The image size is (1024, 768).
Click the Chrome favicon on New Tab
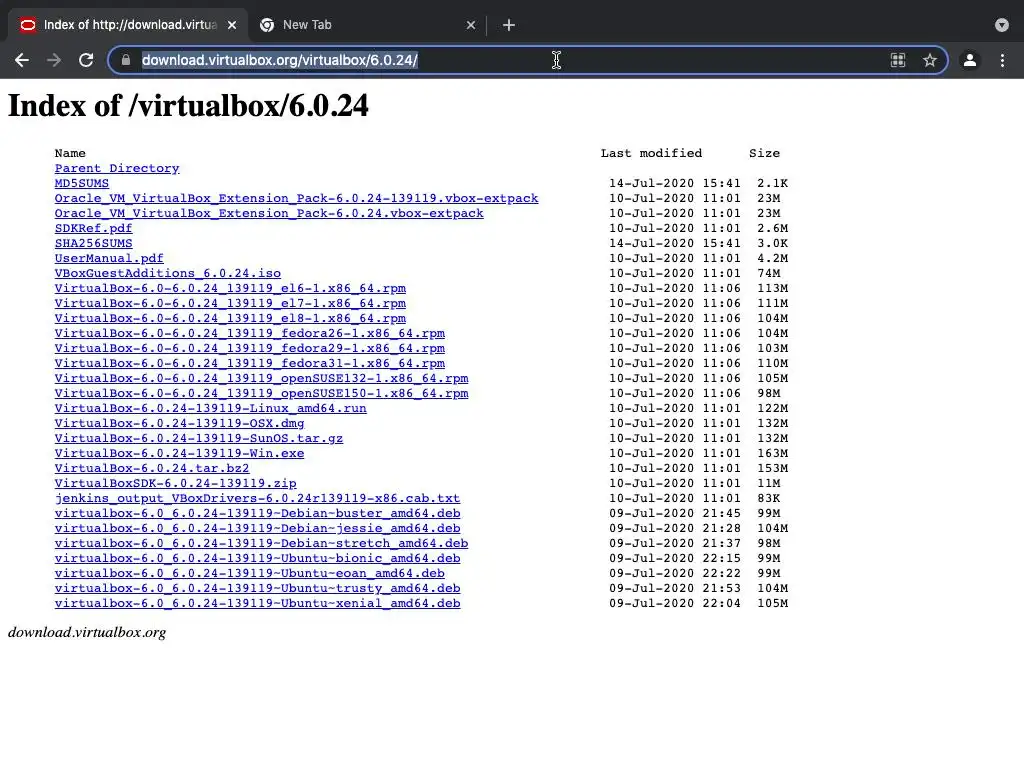tap(266, 25)
